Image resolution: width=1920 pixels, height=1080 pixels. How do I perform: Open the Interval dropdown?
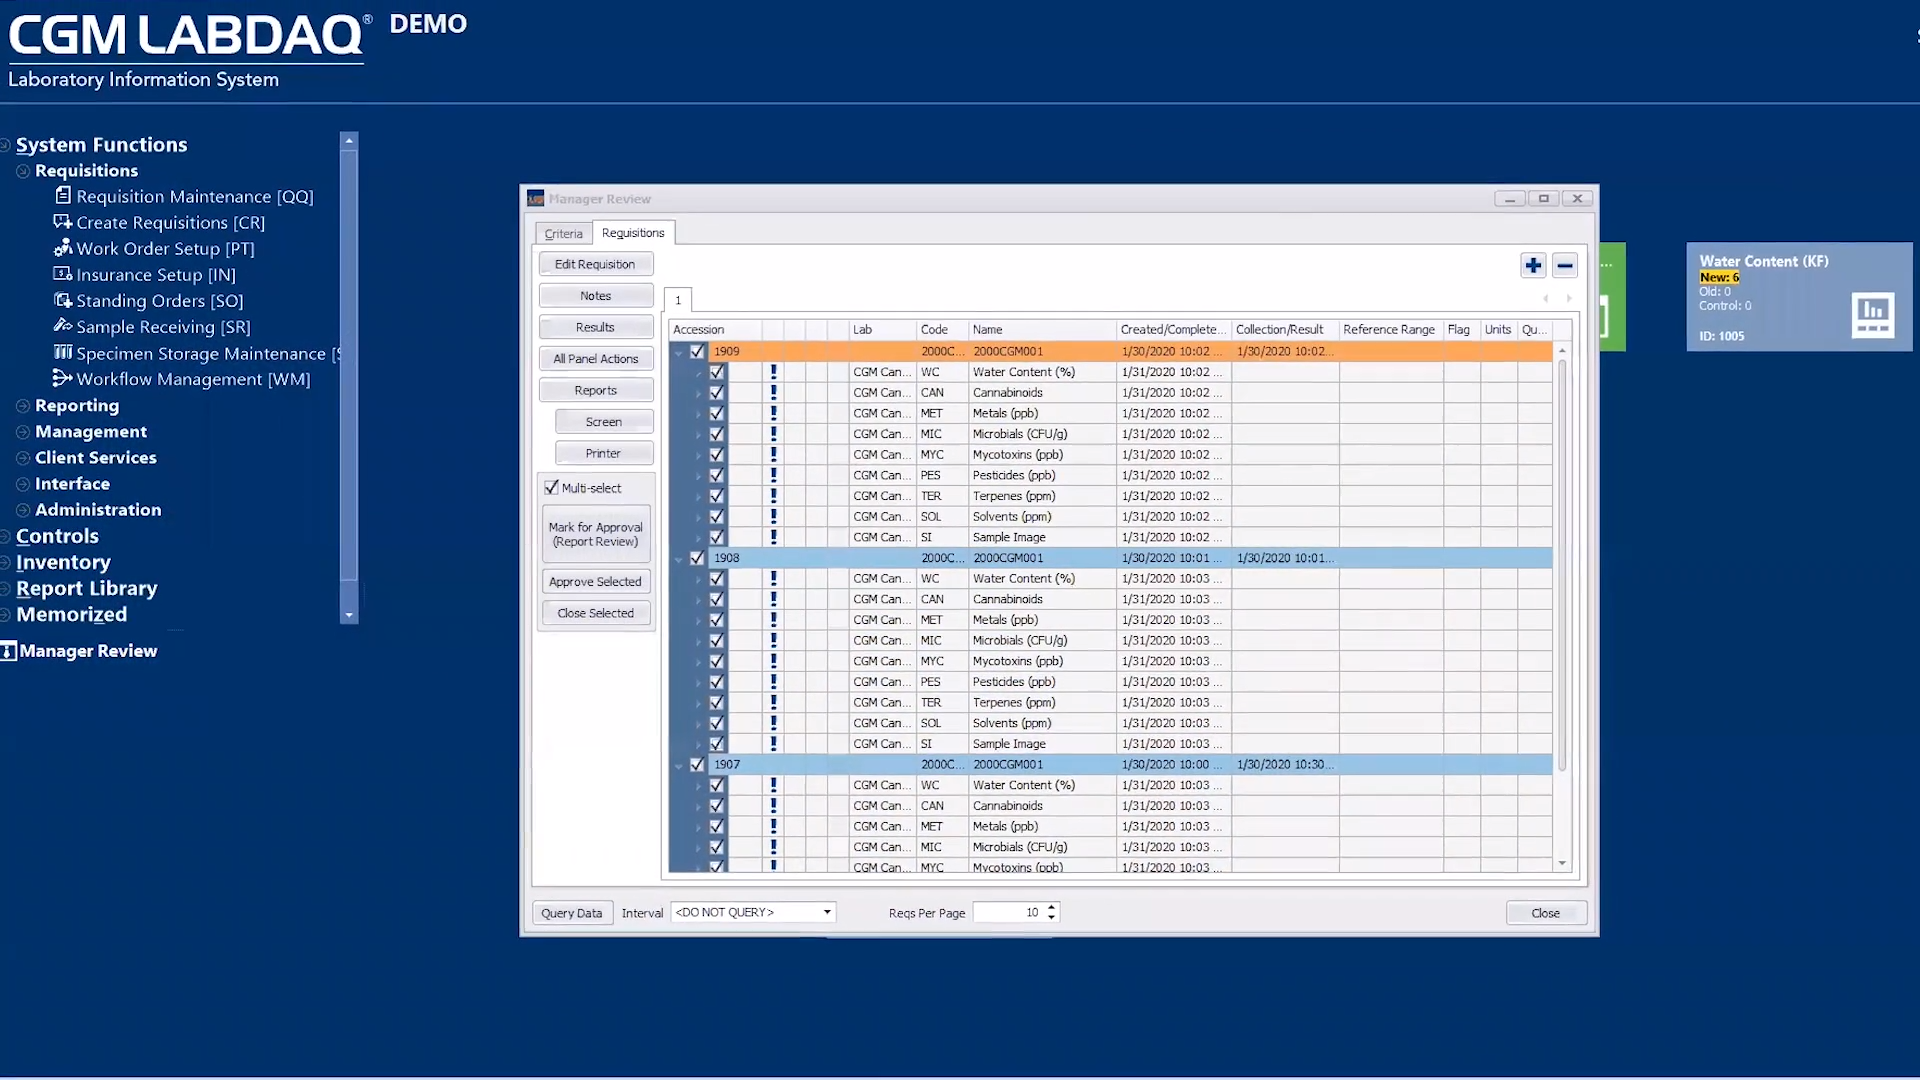(827, 912)
